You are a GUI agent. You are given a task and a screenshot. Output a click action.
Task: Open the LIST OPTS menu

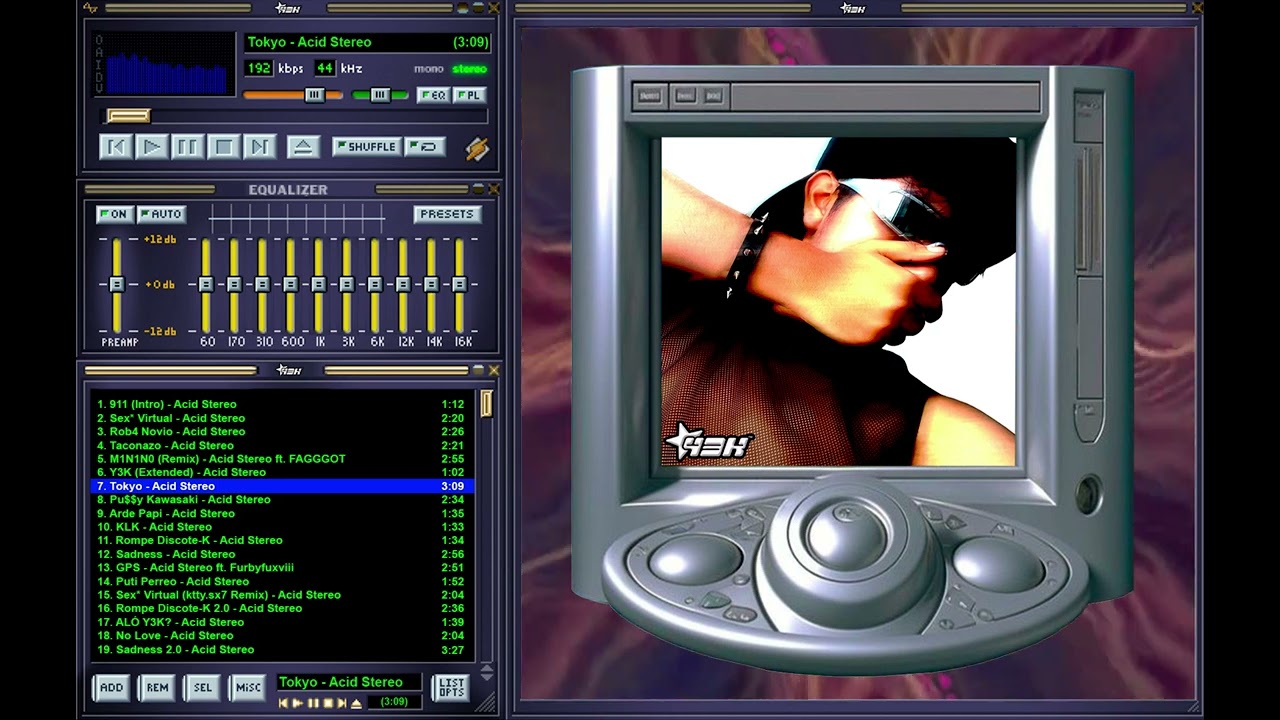pos(451,688)
